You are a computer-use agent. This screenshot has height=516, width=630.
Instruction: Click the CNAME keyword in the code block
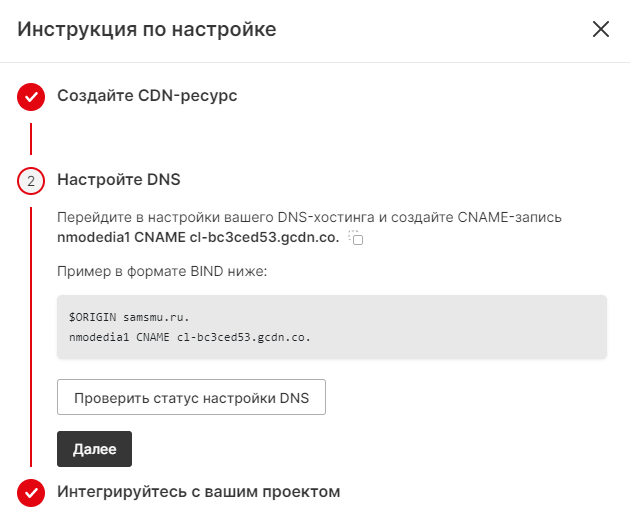(x=154, y=337)
